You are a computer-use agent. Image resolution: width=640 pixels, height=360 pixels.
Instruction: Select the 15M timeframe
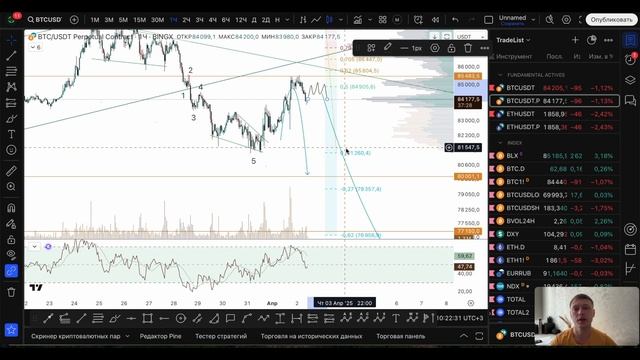pyautogui.click(x=139, y=20)
